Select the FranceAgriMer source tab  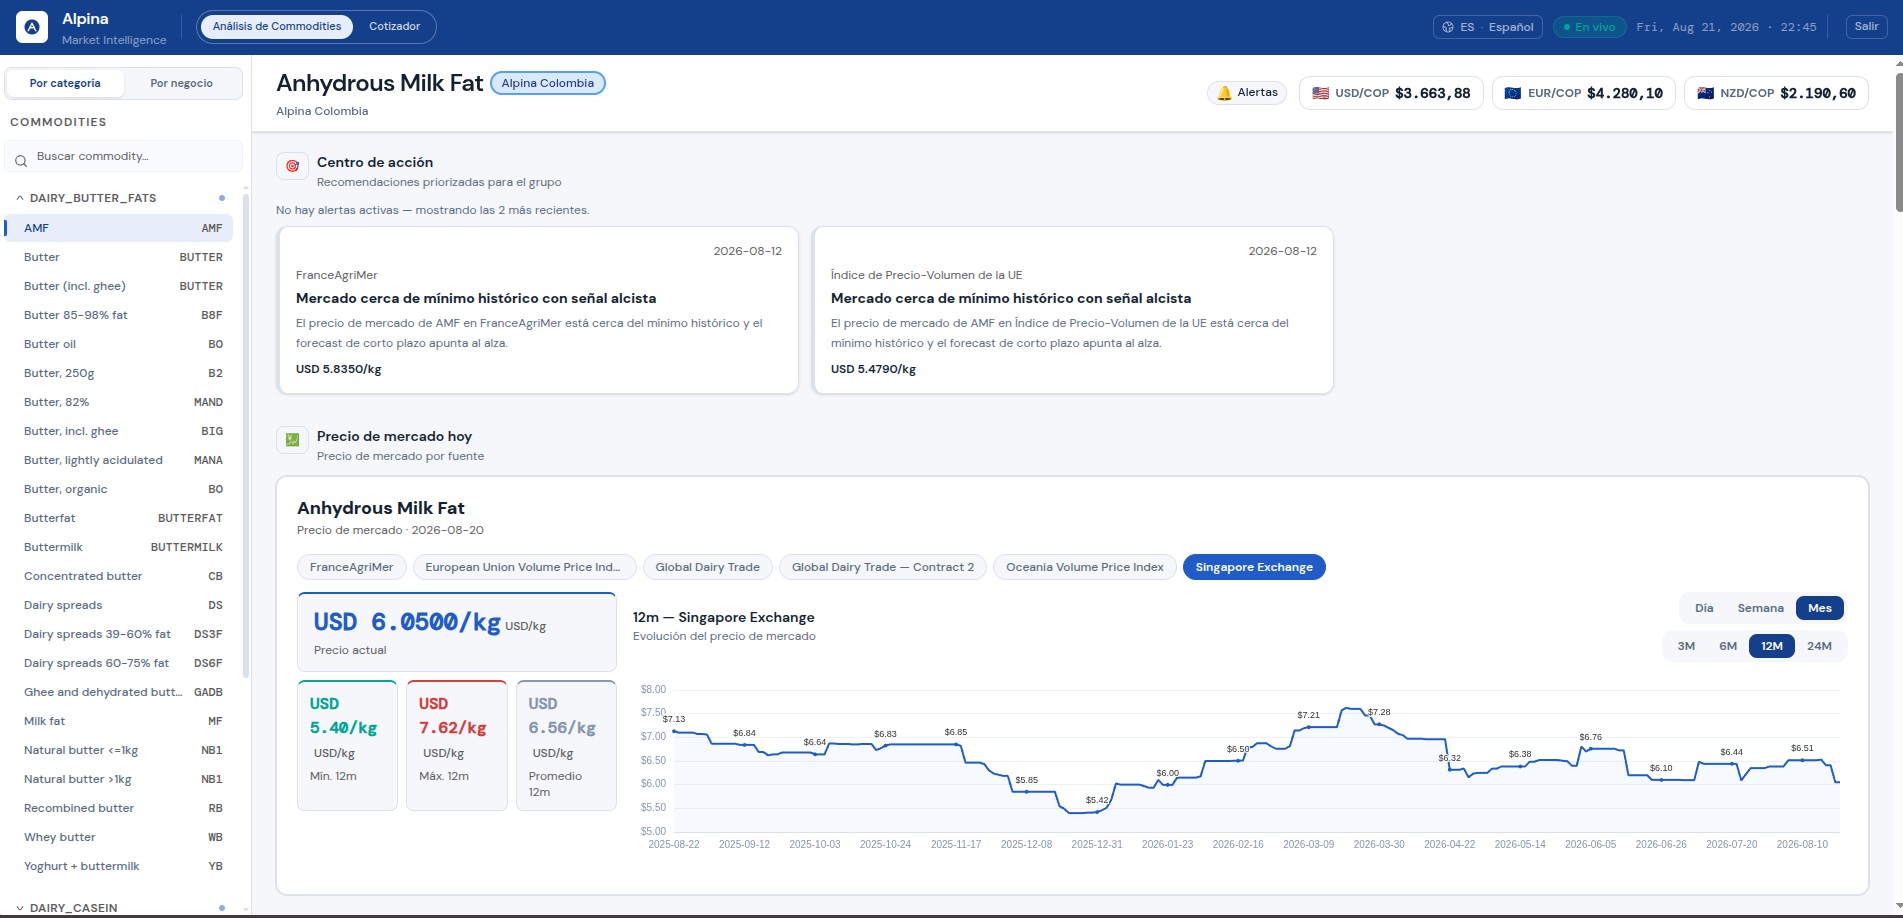tap(351, 567)
